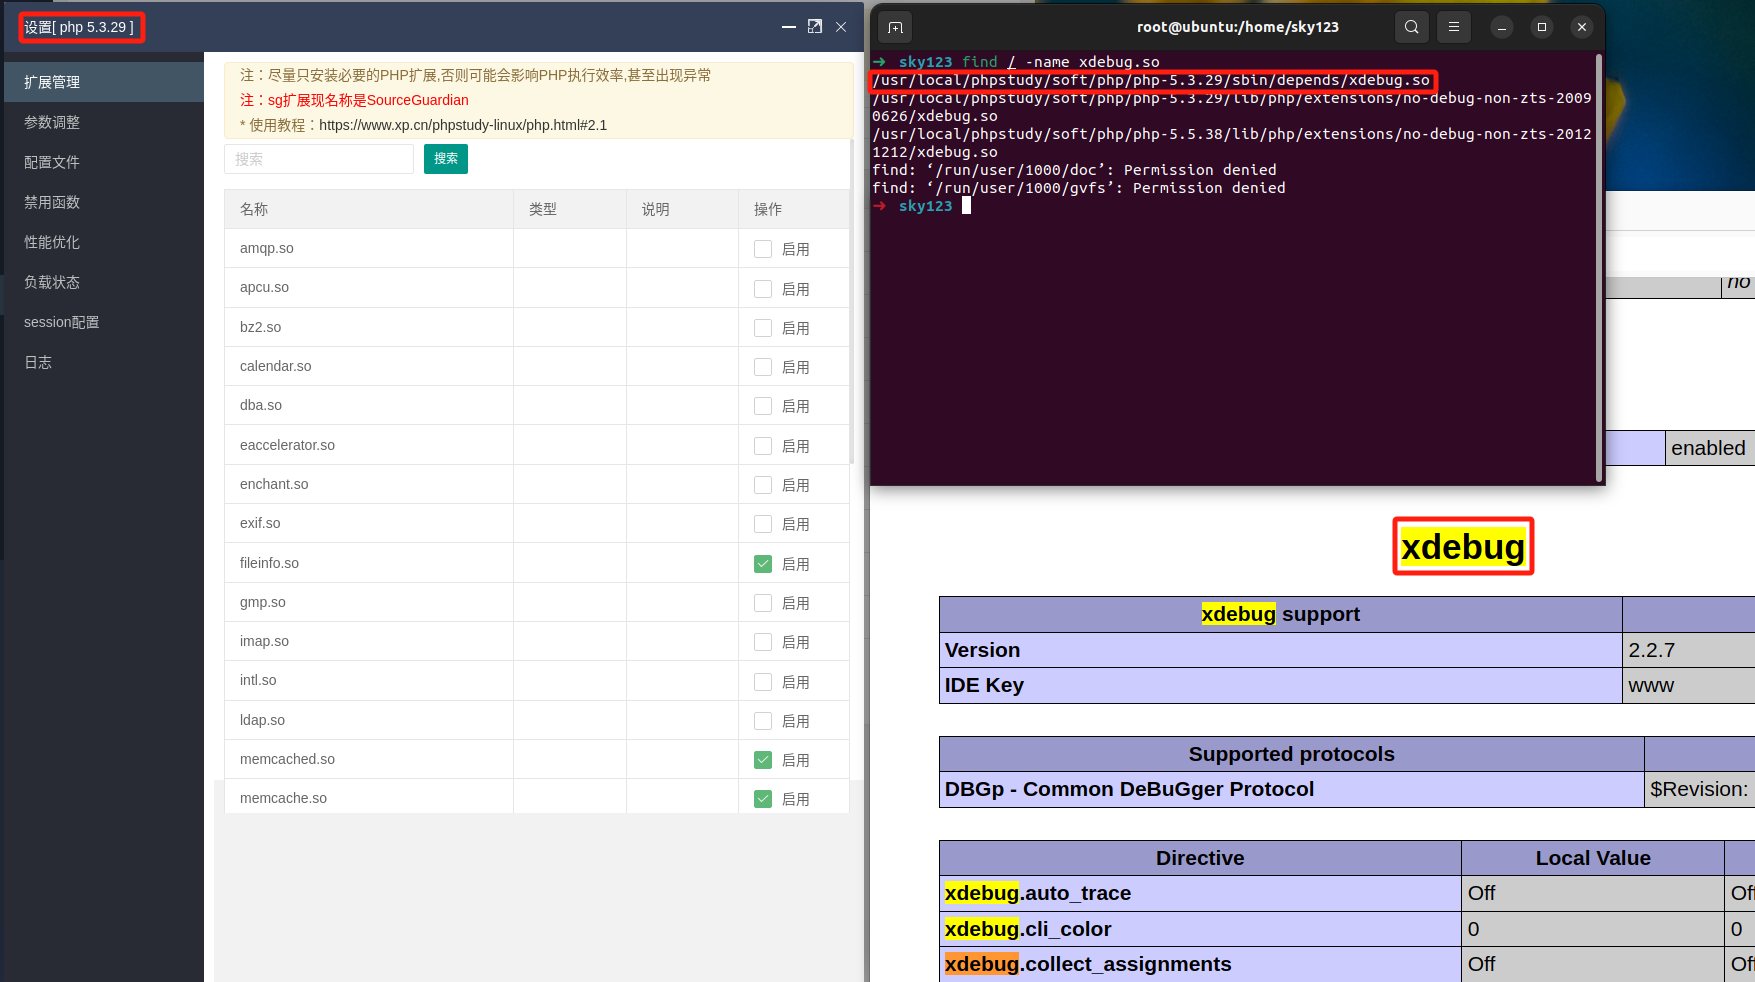
Task: Open the 日志 section
Action: [x=38, y=362]
